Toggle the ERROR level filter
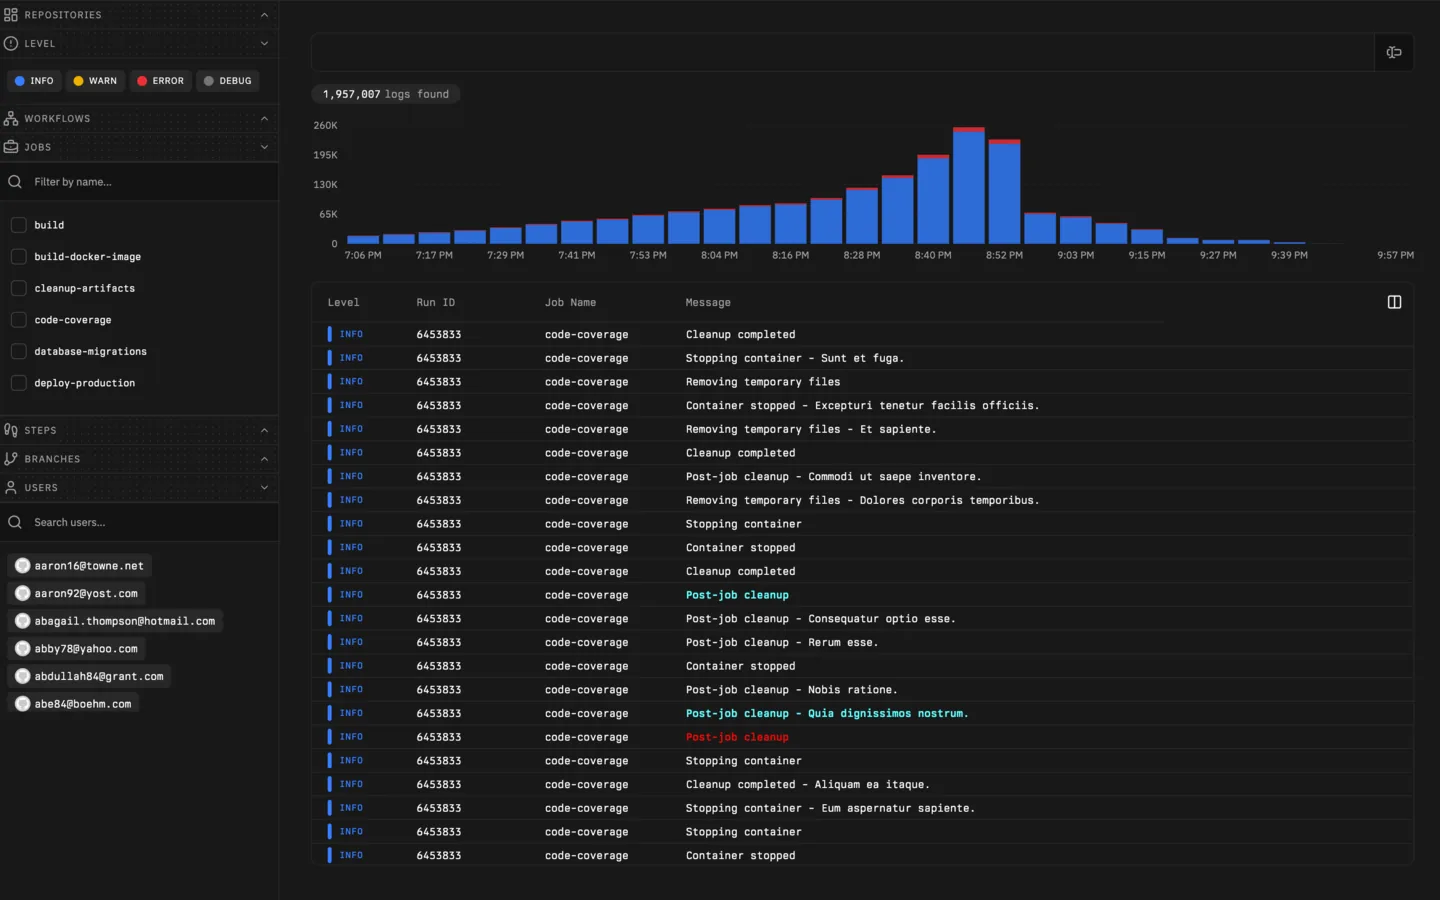The width and height of the screenshot is (1440, 900). 160,81
